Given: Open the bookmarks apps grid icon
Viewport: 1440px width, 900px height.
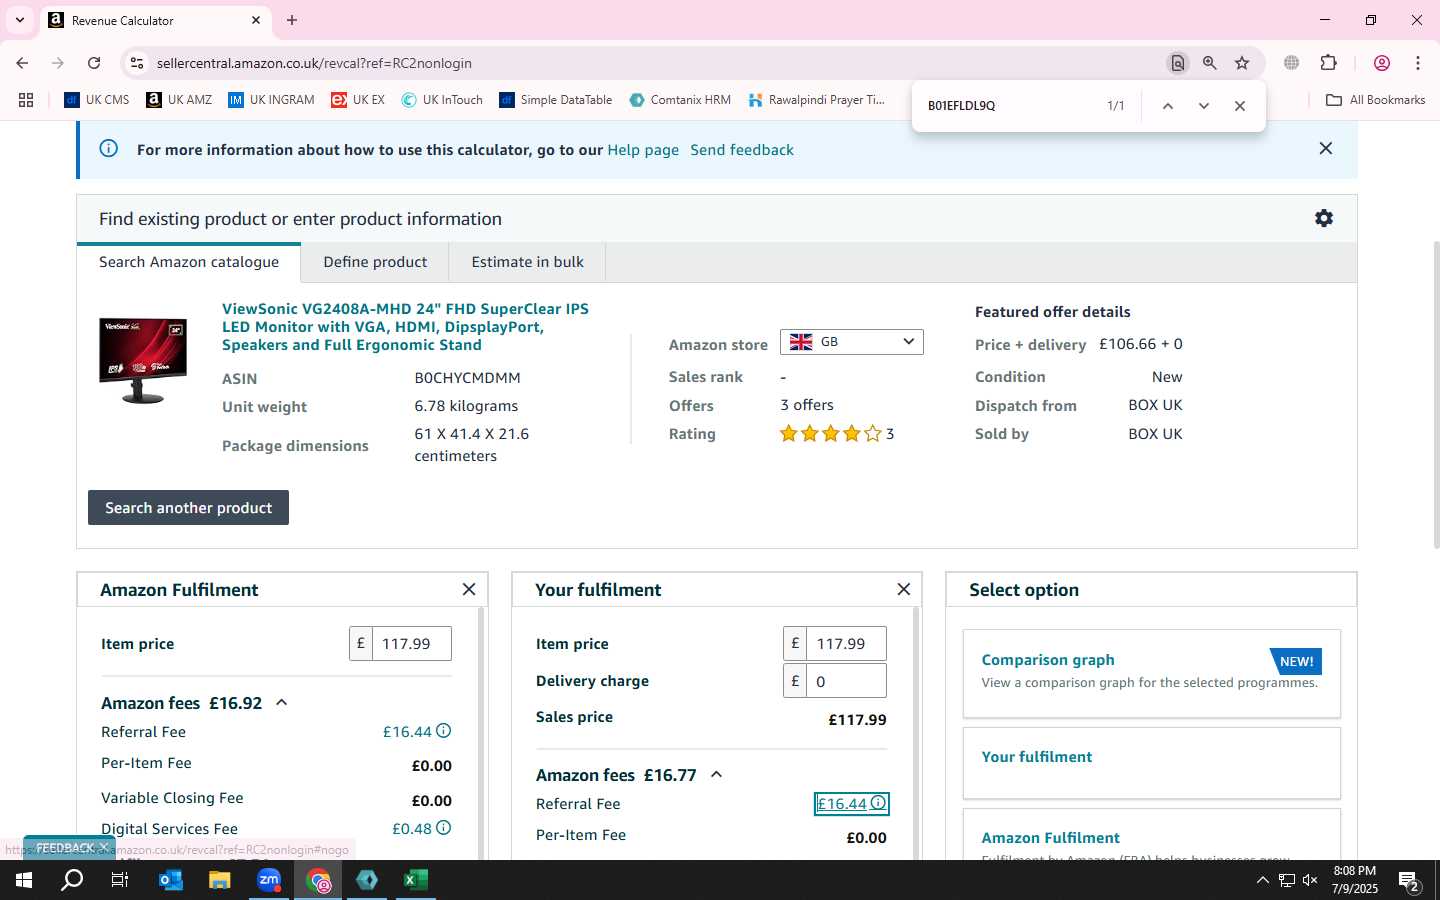Looking at the screenshot, I should point(26,100).
